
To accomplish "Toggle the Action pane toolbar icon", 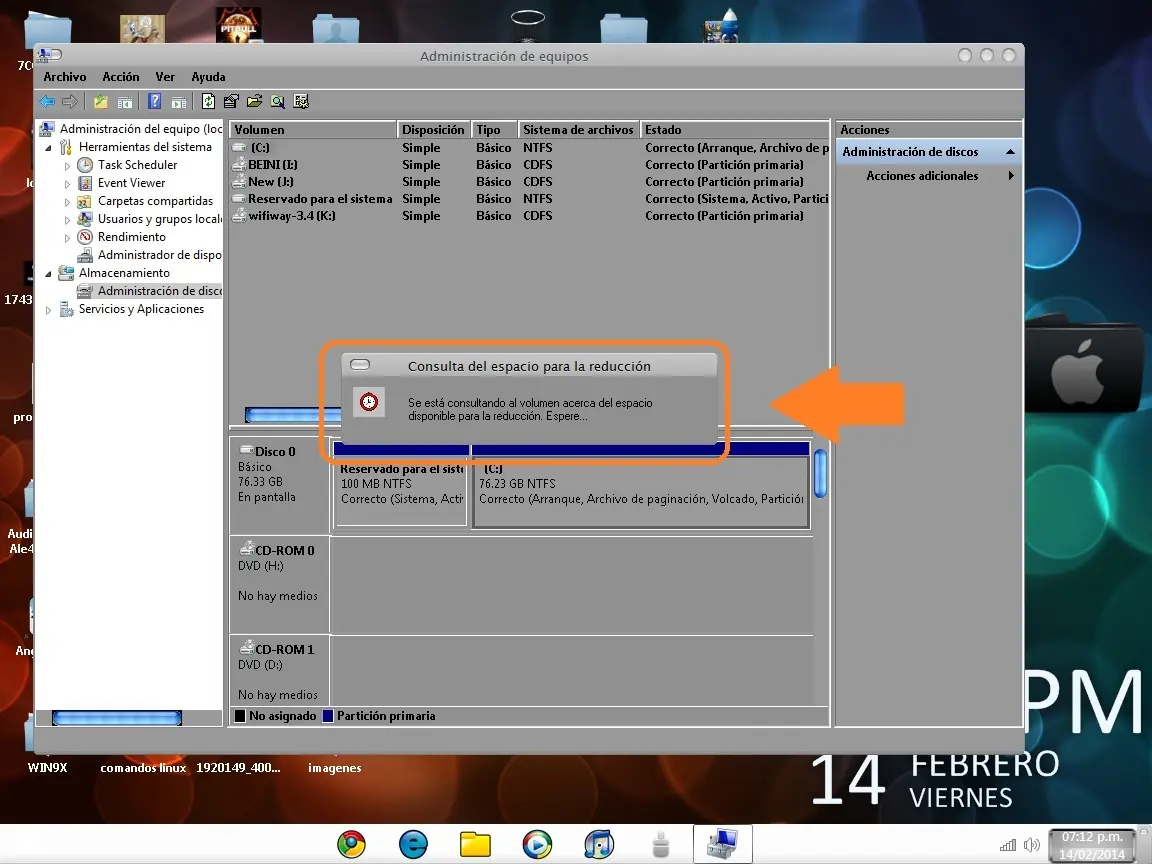I will pos(179,101).
